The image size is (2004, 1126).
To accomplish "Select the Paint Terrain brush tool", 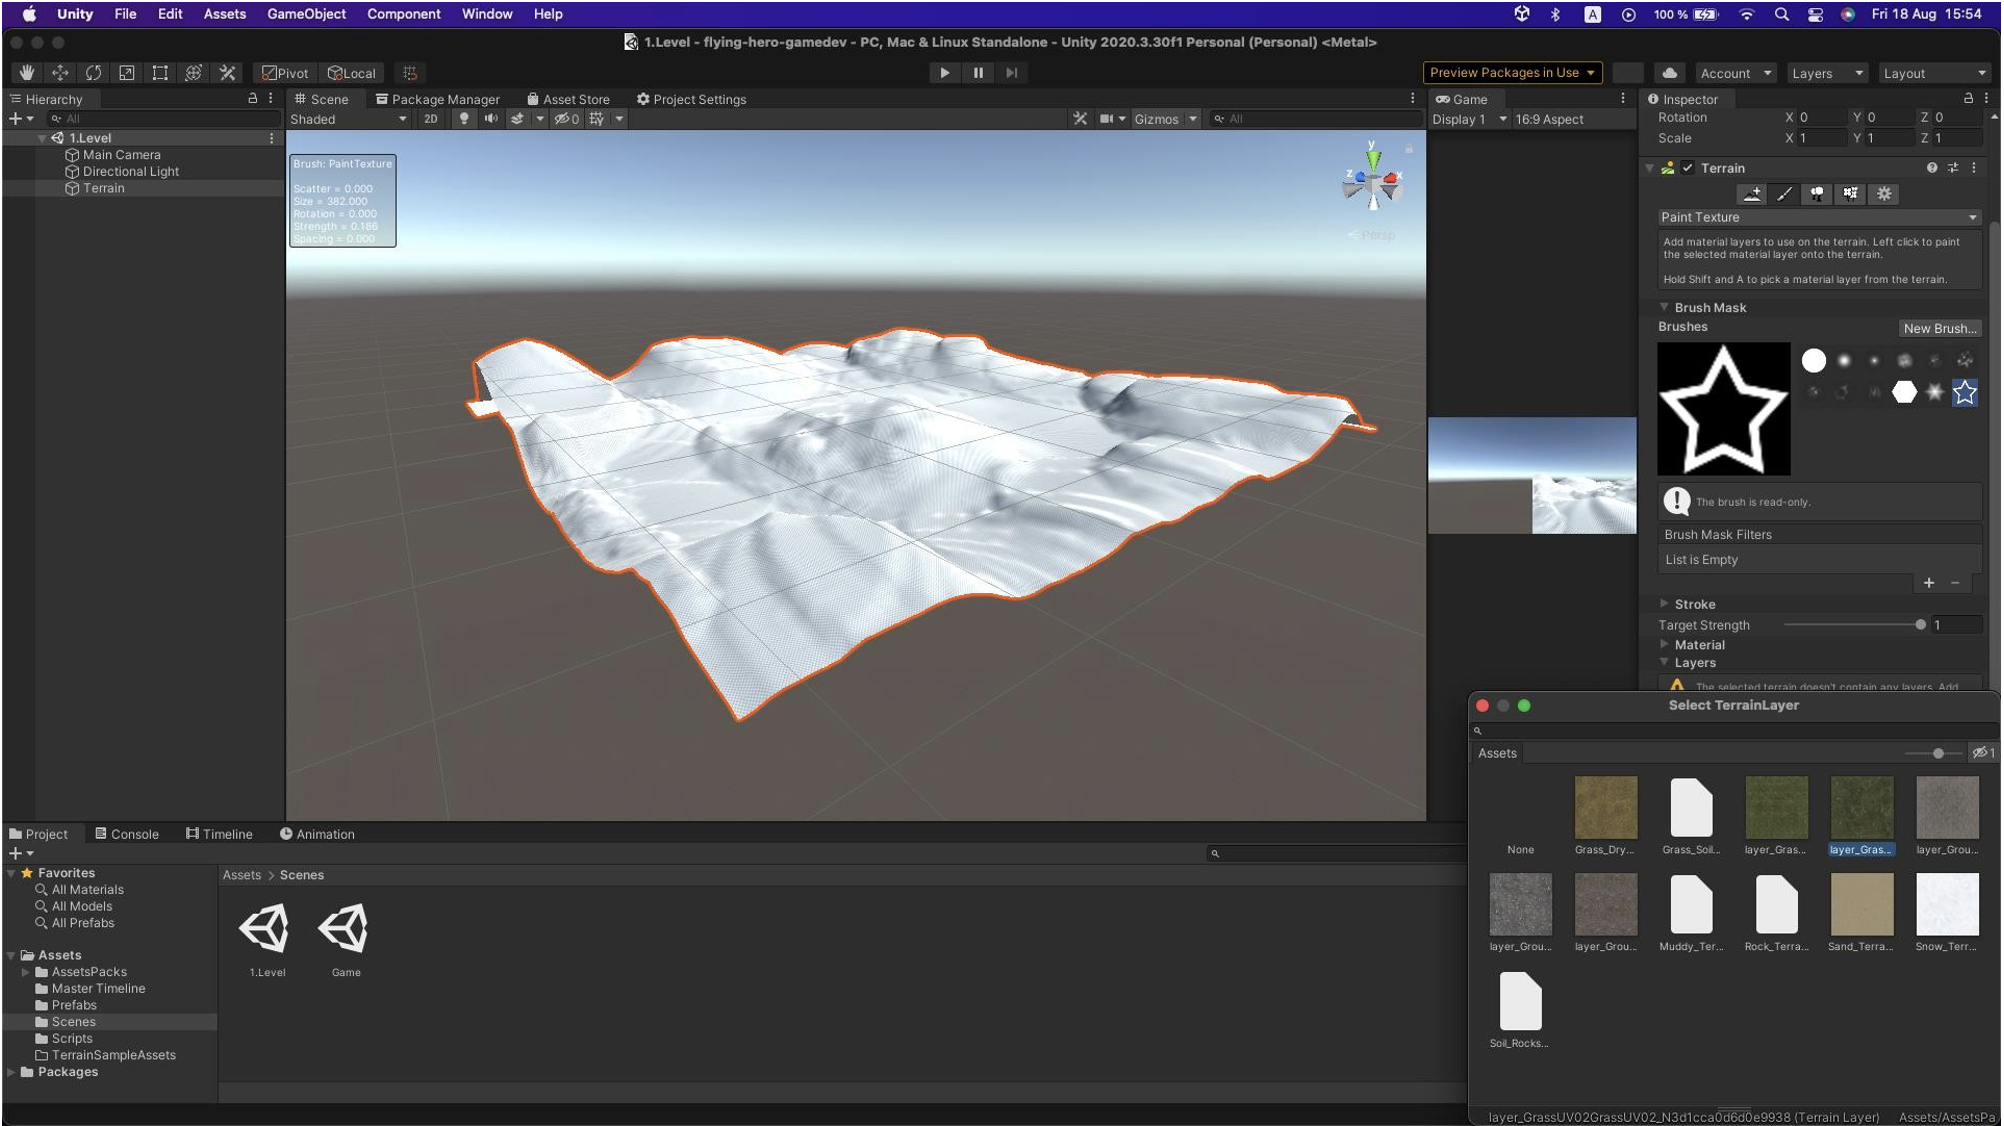I will coord(1785,194).
